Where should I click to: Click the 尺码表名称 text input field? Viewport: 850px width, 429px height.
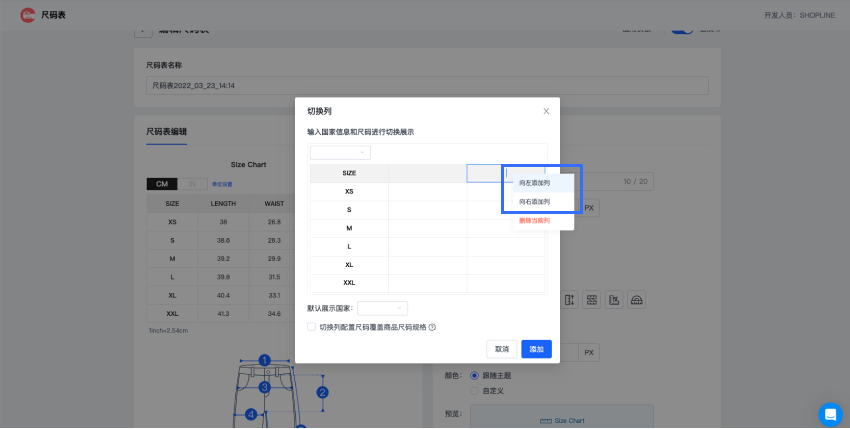click(427, 86)
